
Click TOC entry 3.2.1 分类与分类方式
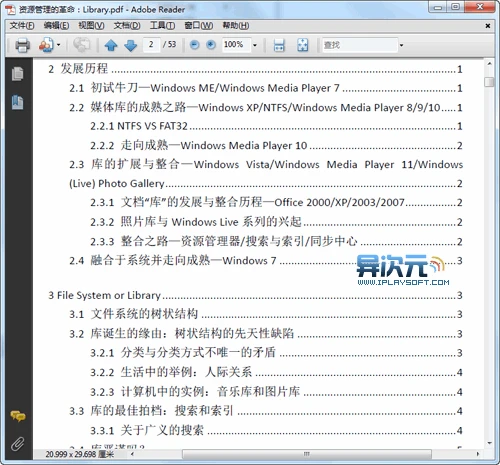click(x=276, y=353)
